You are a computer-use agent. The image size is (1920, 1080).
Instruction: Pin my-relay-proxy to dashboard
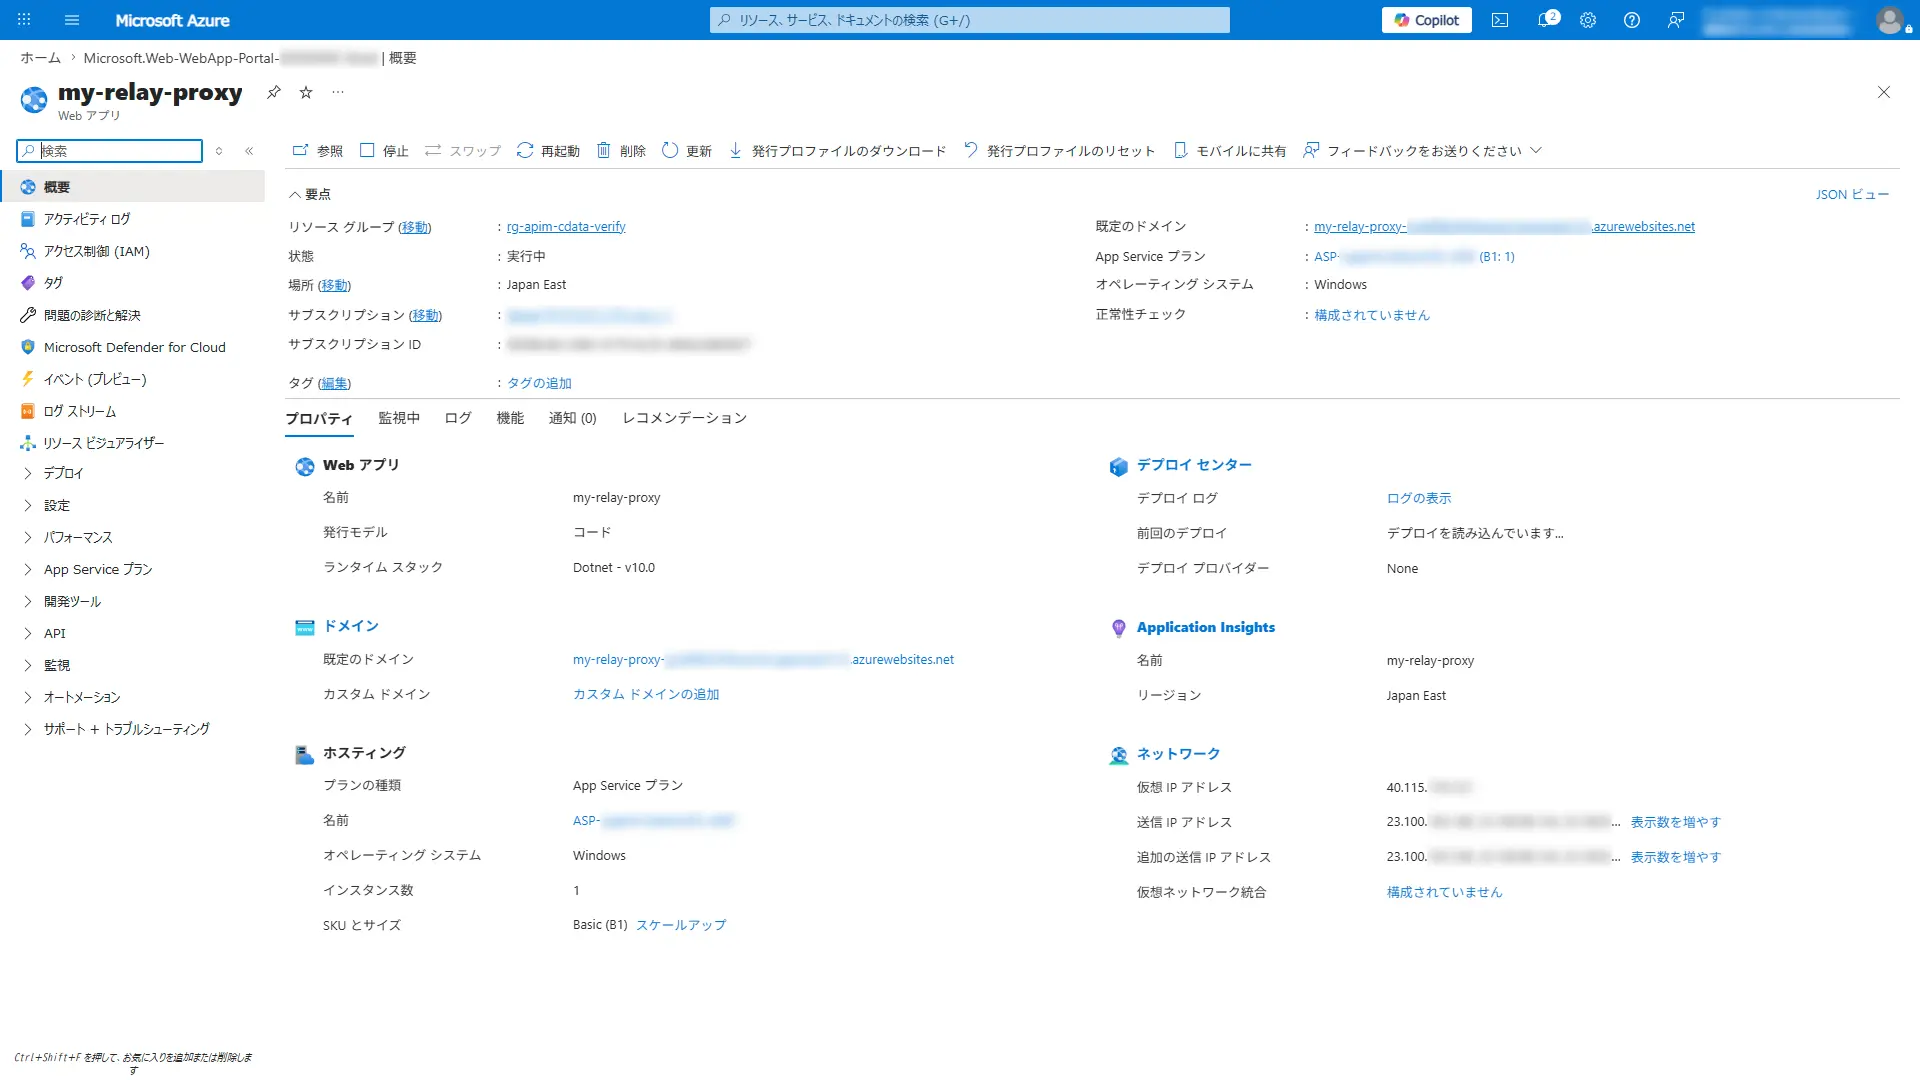coord(273,92)
